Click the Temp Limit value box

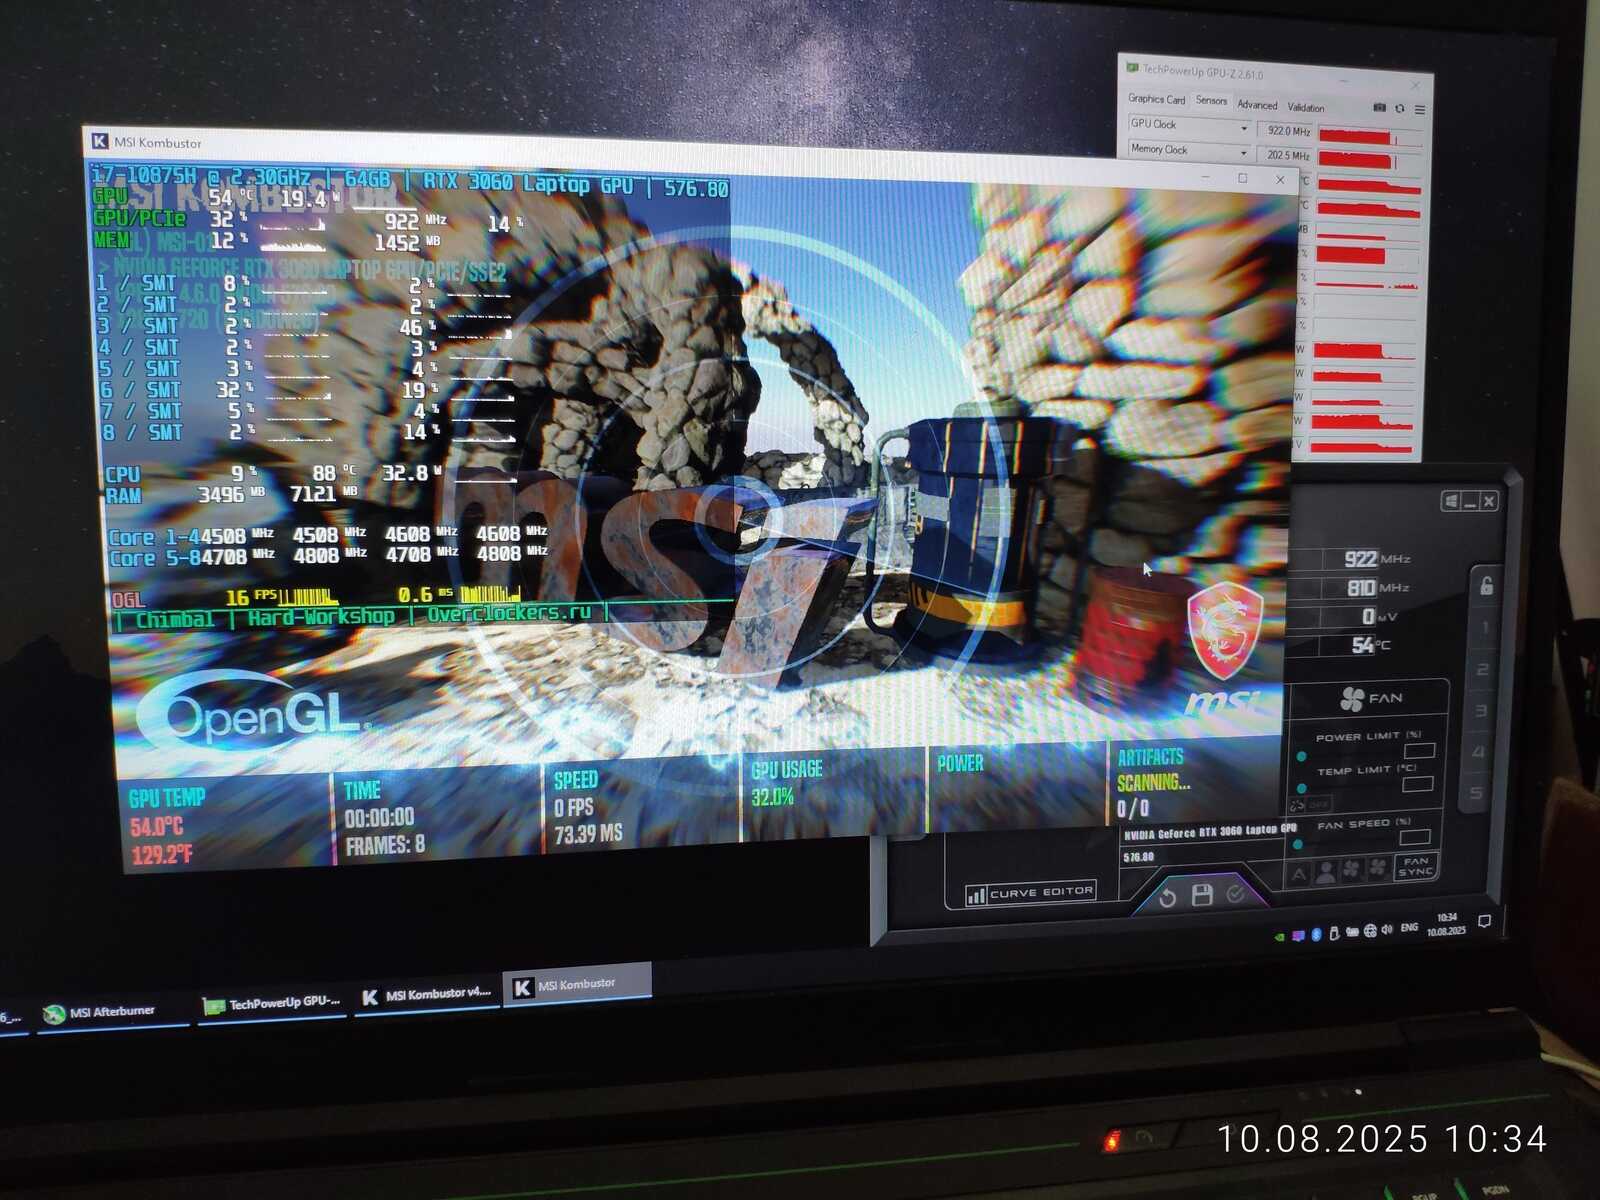coord(1417,785)
